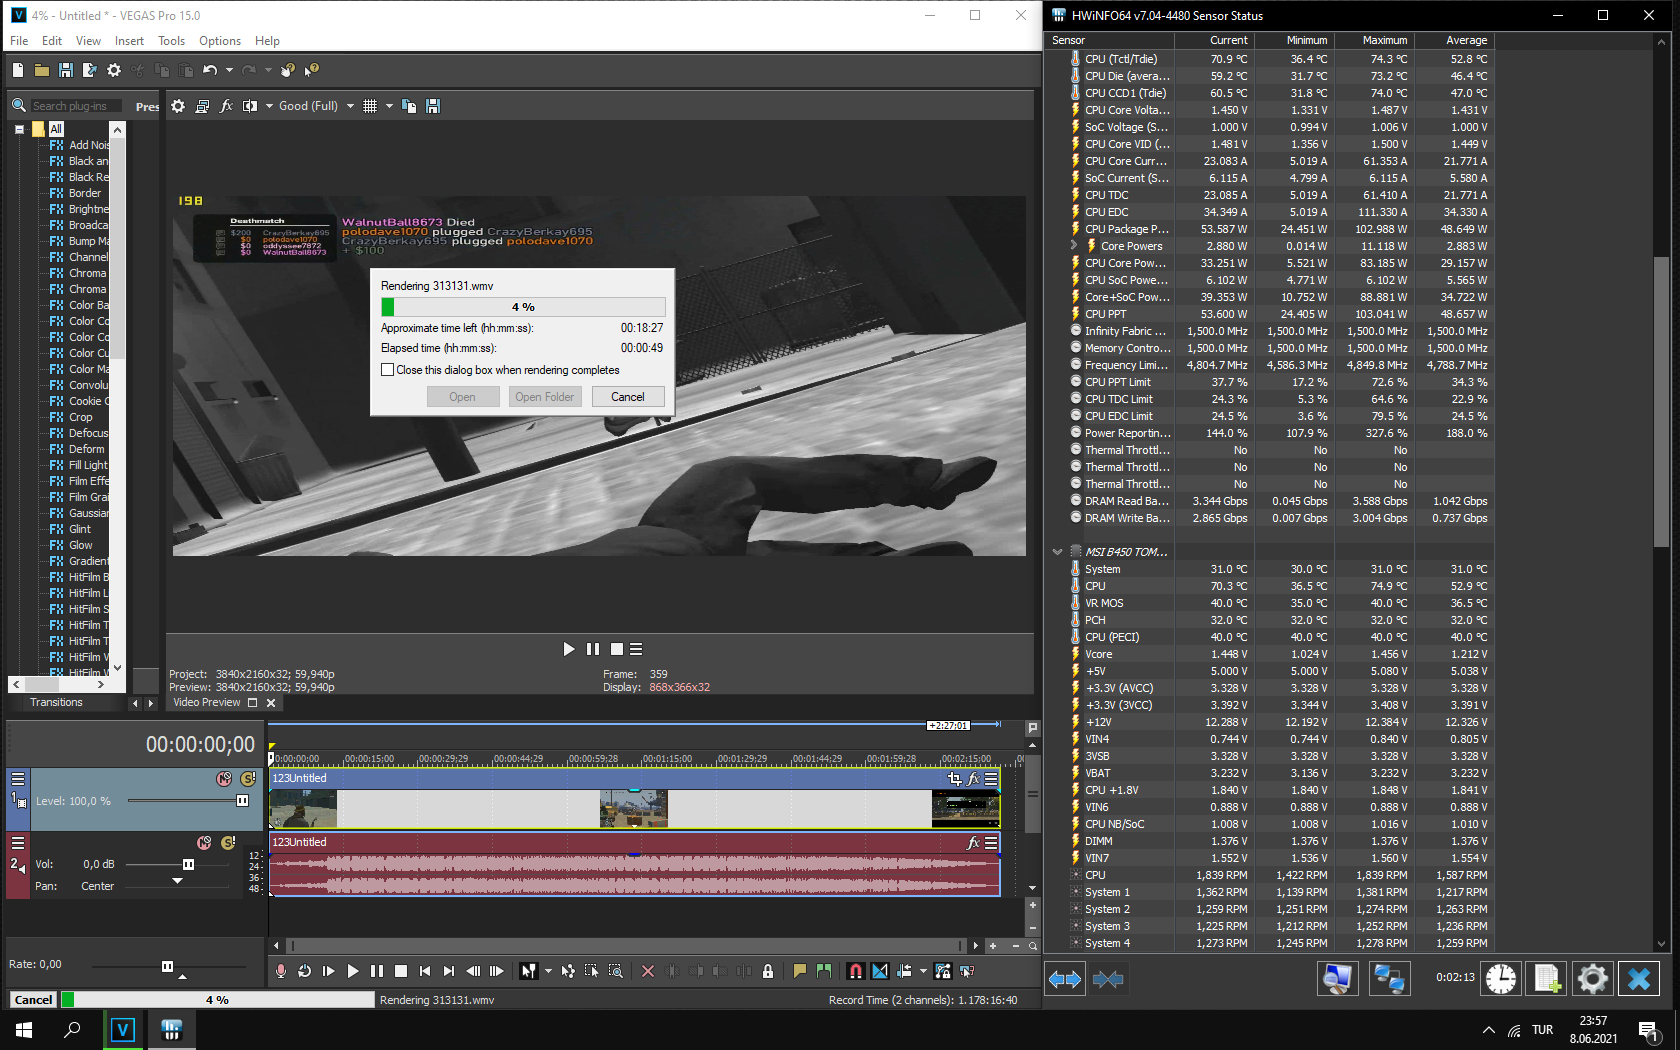This screenshot has width=1680, height=1050.
Task: Click Play in the timeline transport bar
Action: pos(353,971)
